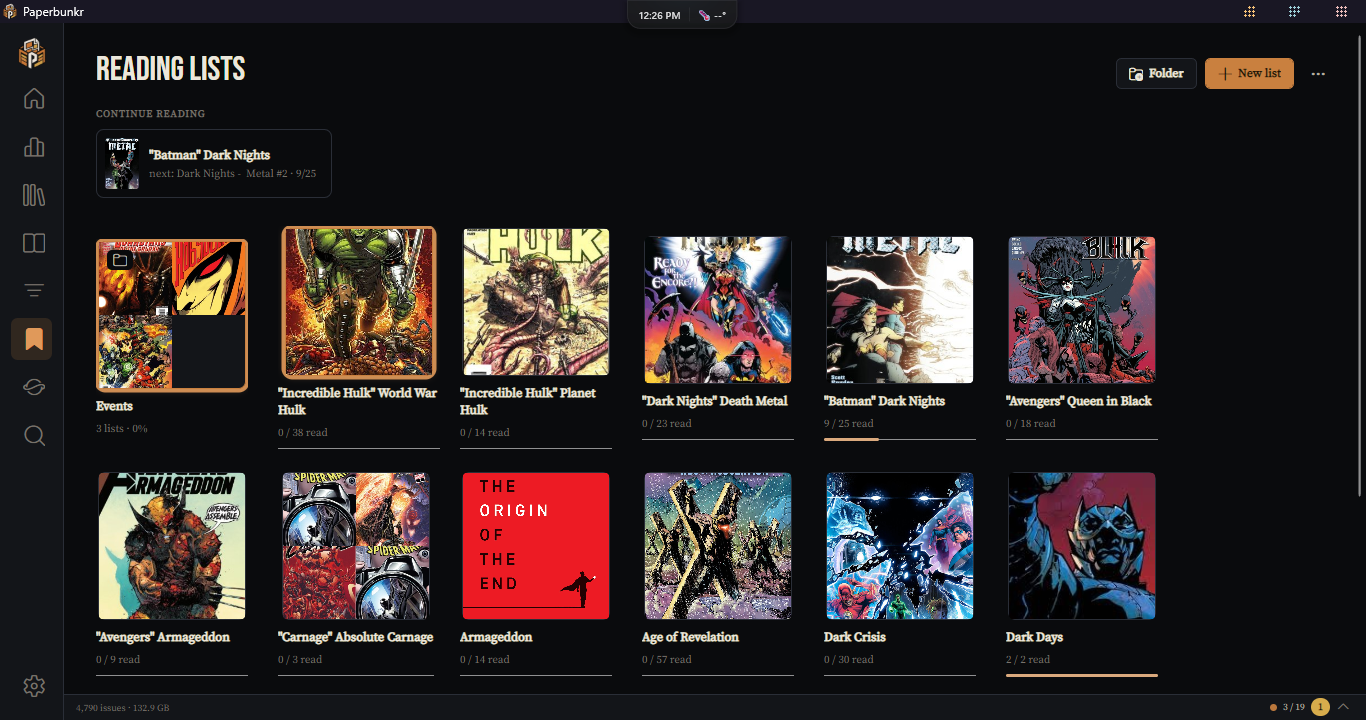The height and width of the screenshot is (720, 1366).
Task: Click "3 lists · 0%" under Events
Action: pos(122,428)
